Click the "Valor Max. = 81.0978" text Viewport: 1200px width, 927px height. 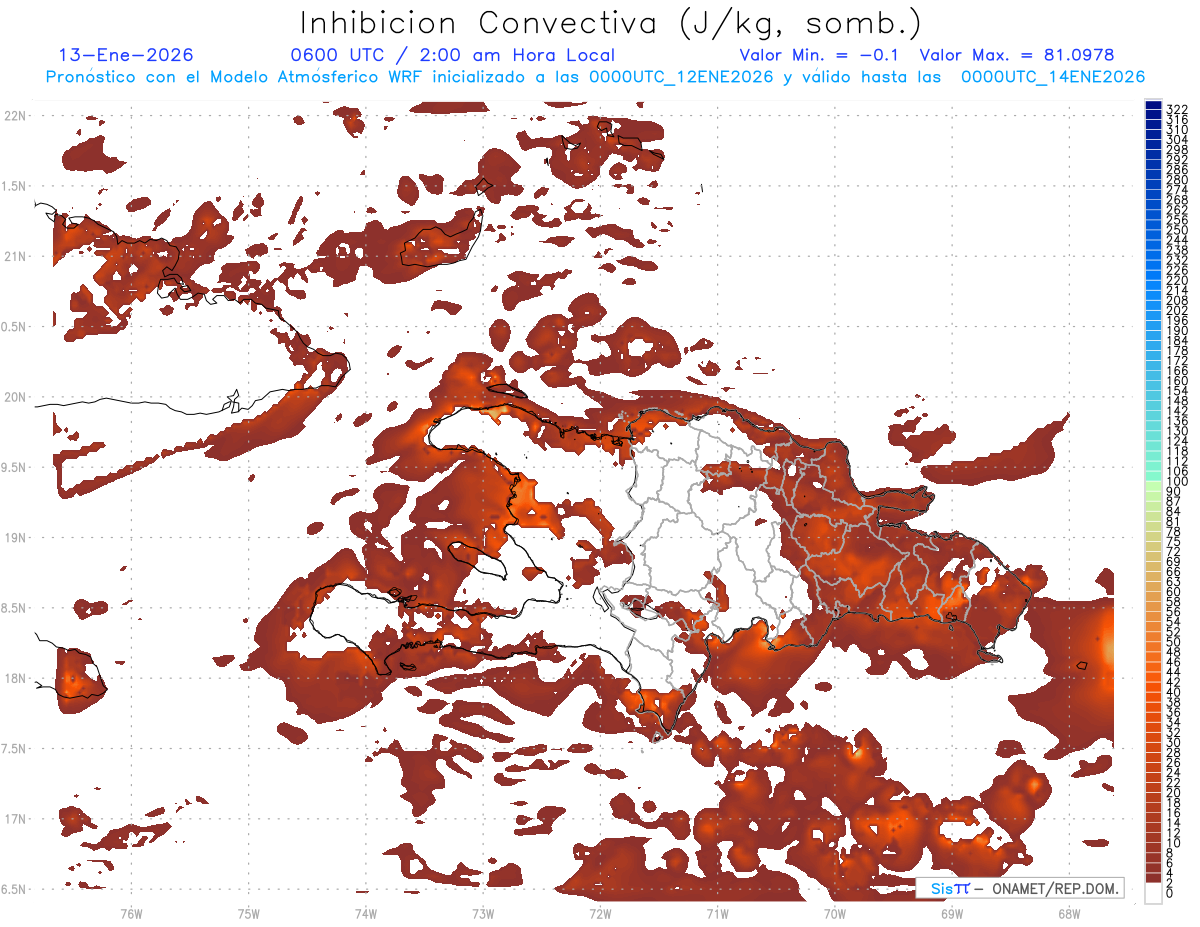[1017, 55]
